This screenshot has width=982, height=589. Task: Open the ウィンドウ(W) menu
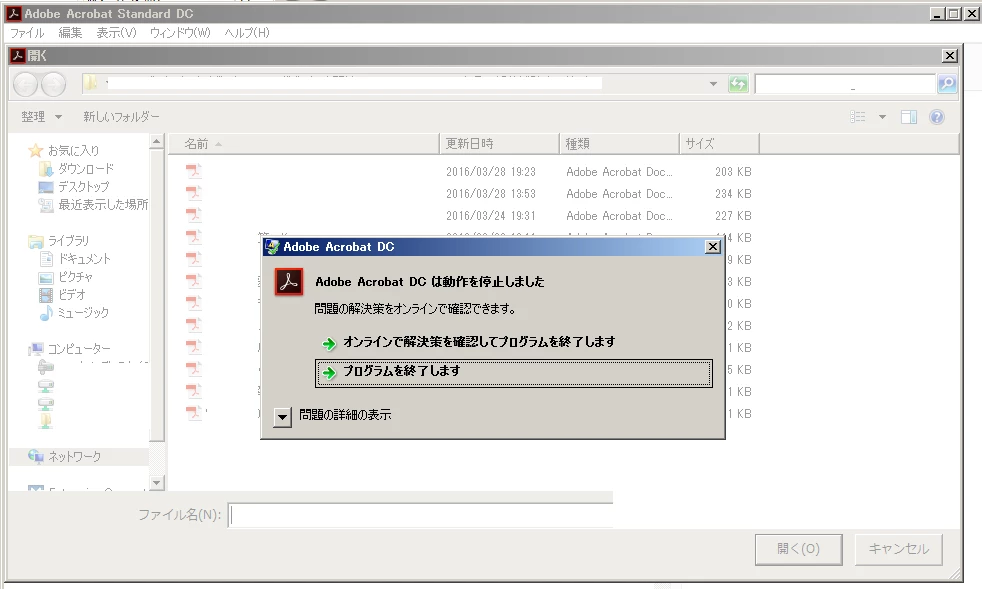[180, 33]
